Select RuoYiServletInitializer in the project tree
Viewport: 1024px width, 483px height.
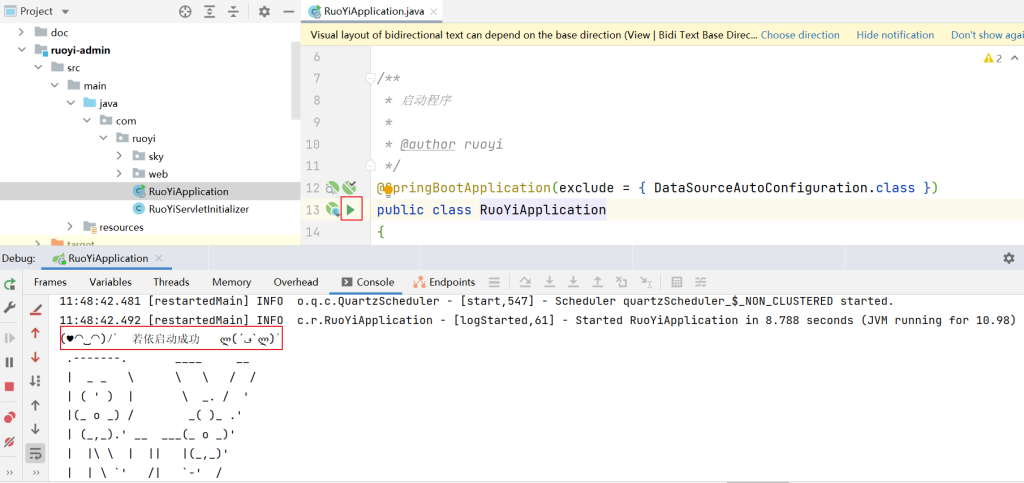(x=198, y=209)
